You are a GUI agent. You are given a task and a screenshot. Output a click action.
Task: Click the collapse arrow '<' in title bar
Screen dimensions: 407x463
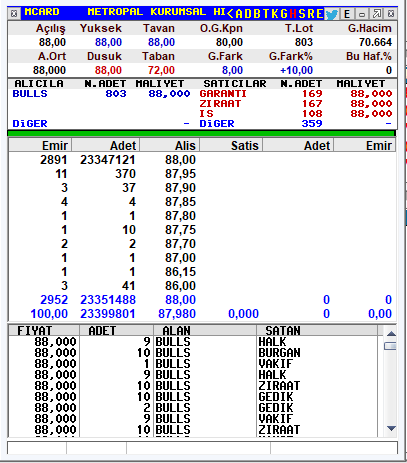pyautogui.click(x=230, y=13)
